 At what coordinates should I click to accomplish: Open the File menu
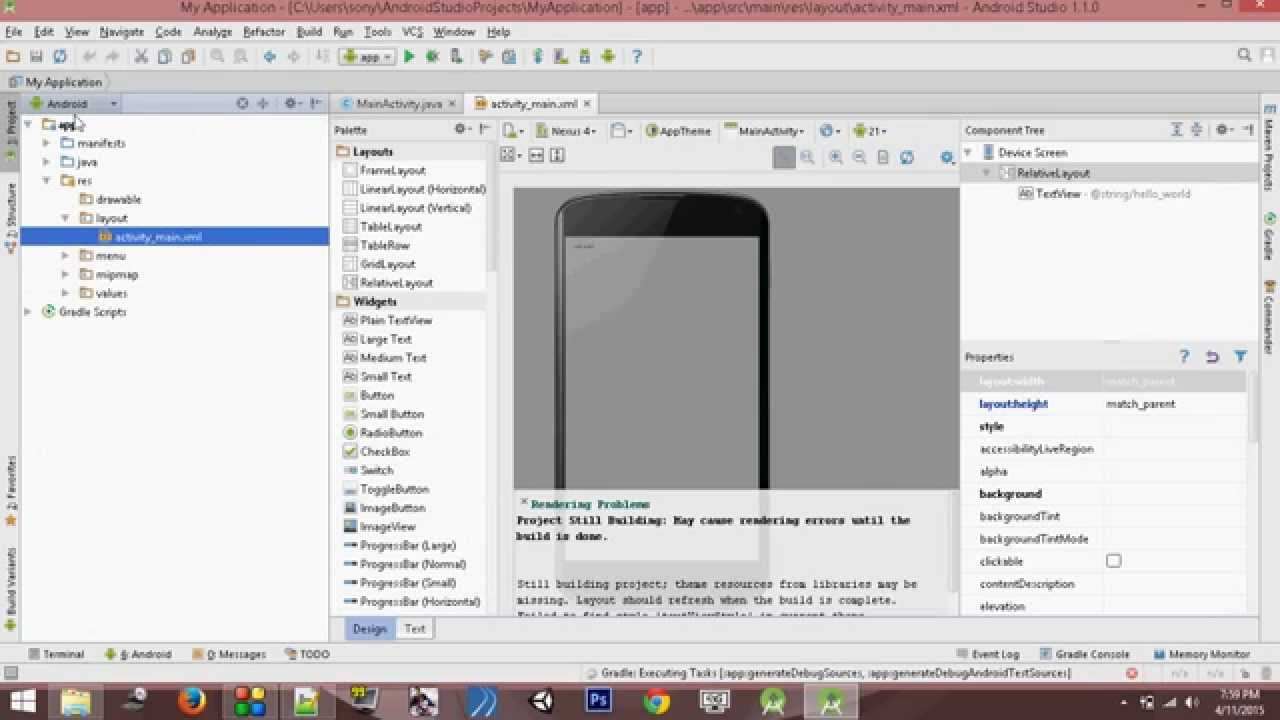pos(13,32)
